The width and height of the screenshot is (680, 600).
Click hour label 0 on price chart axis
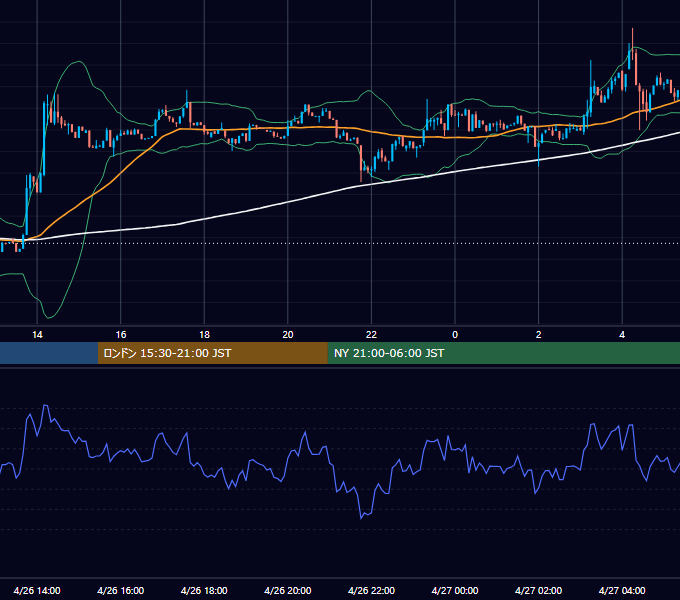pyautogui.click(x=455, y=335)
